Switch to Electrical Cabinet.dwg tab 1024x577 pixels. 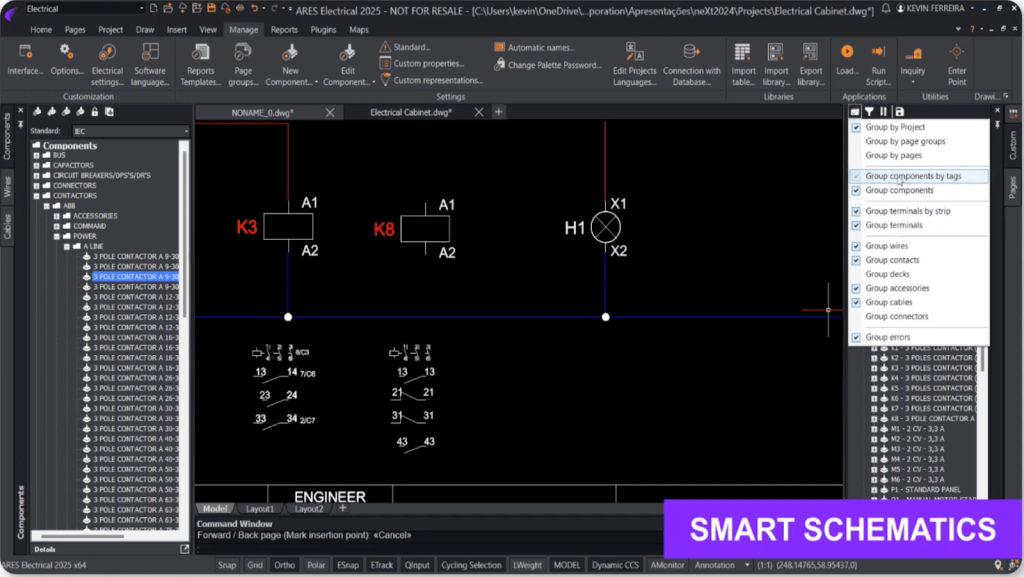pyautogui.click(x=410, y=112)
